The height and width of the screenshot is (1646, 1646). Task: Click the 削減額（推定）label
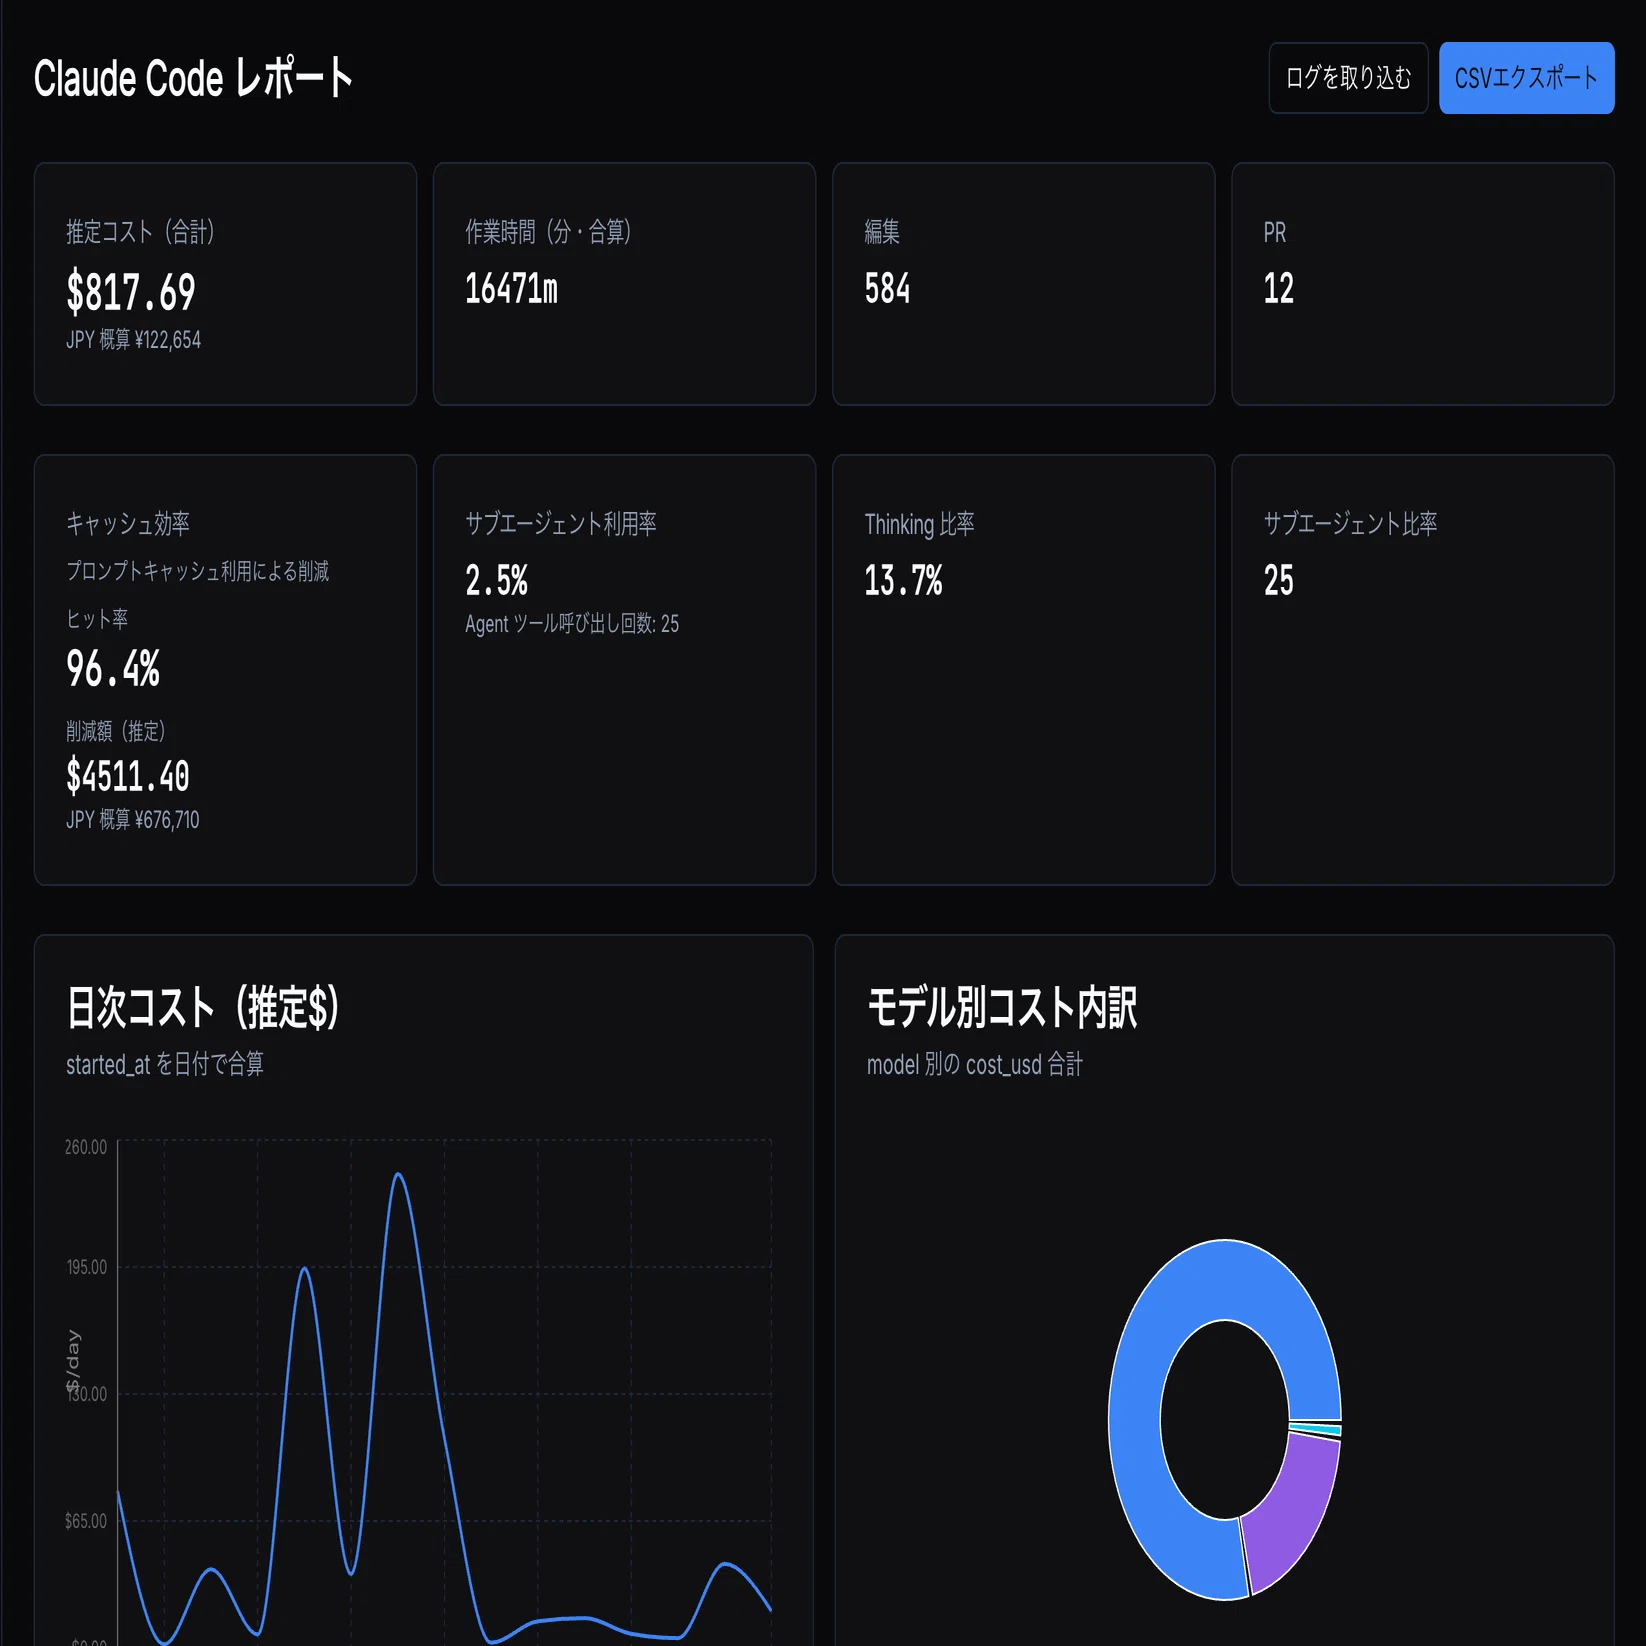coord(116,731)
